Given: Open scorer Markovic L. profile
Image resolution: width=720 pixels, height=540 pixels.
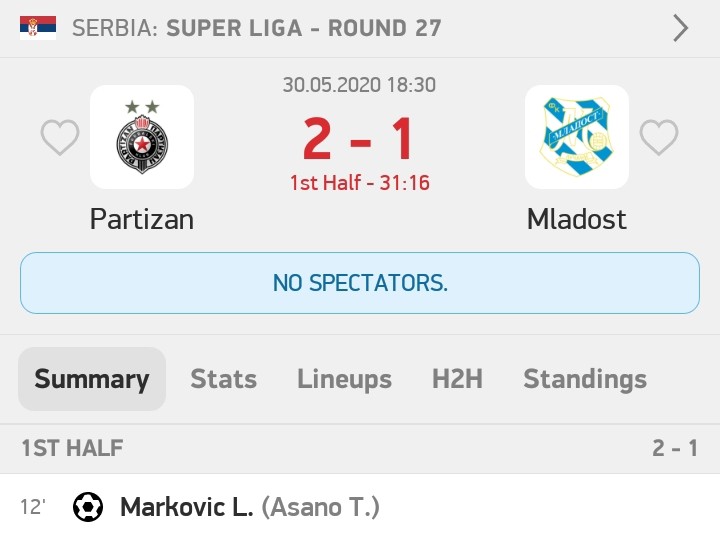Looking at the screenshot, I should point(186,507).
